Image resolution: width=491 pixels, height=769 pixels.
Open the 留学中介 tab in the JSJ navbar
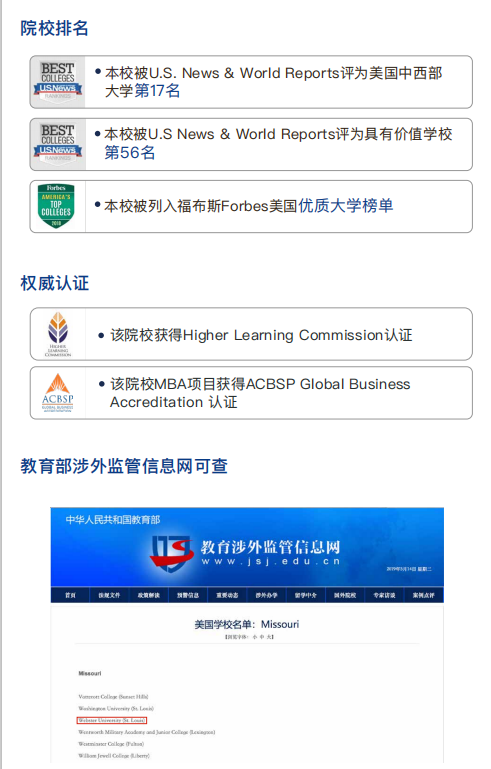306,595
